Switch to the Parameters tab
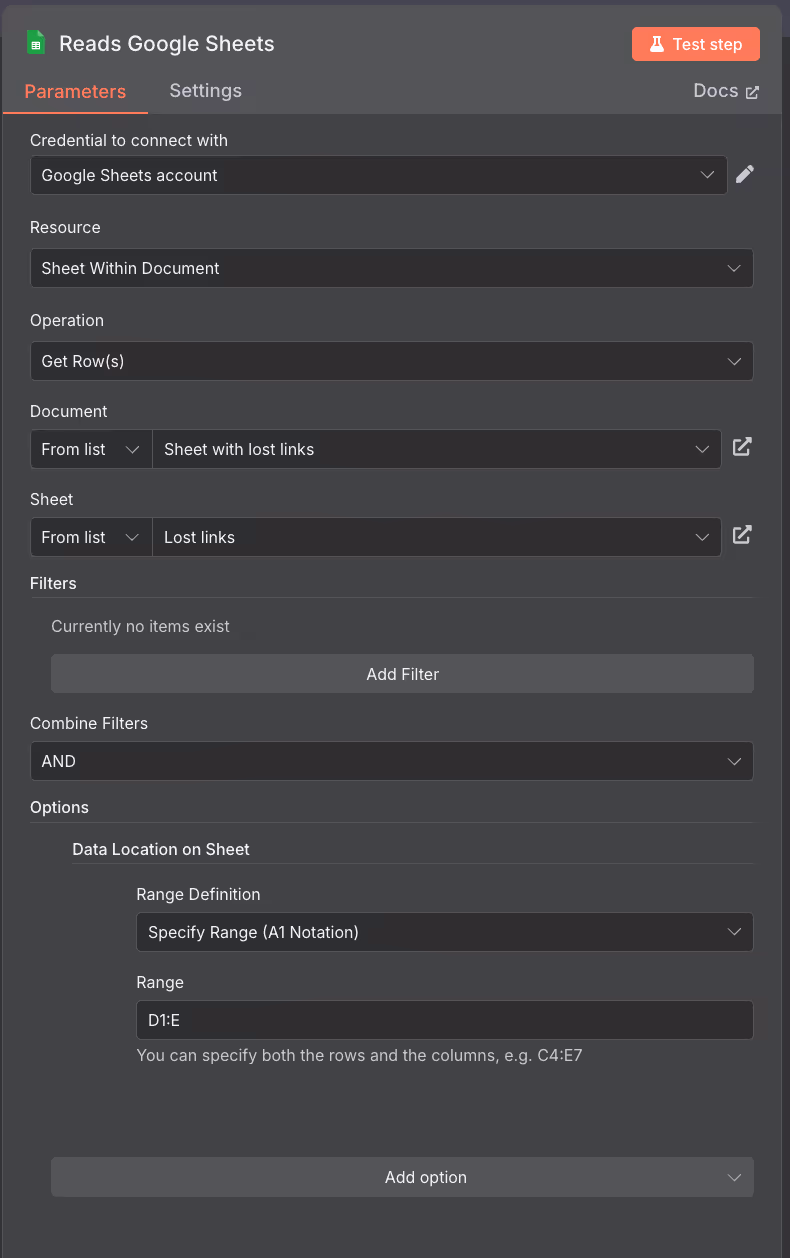 (75, 91)
